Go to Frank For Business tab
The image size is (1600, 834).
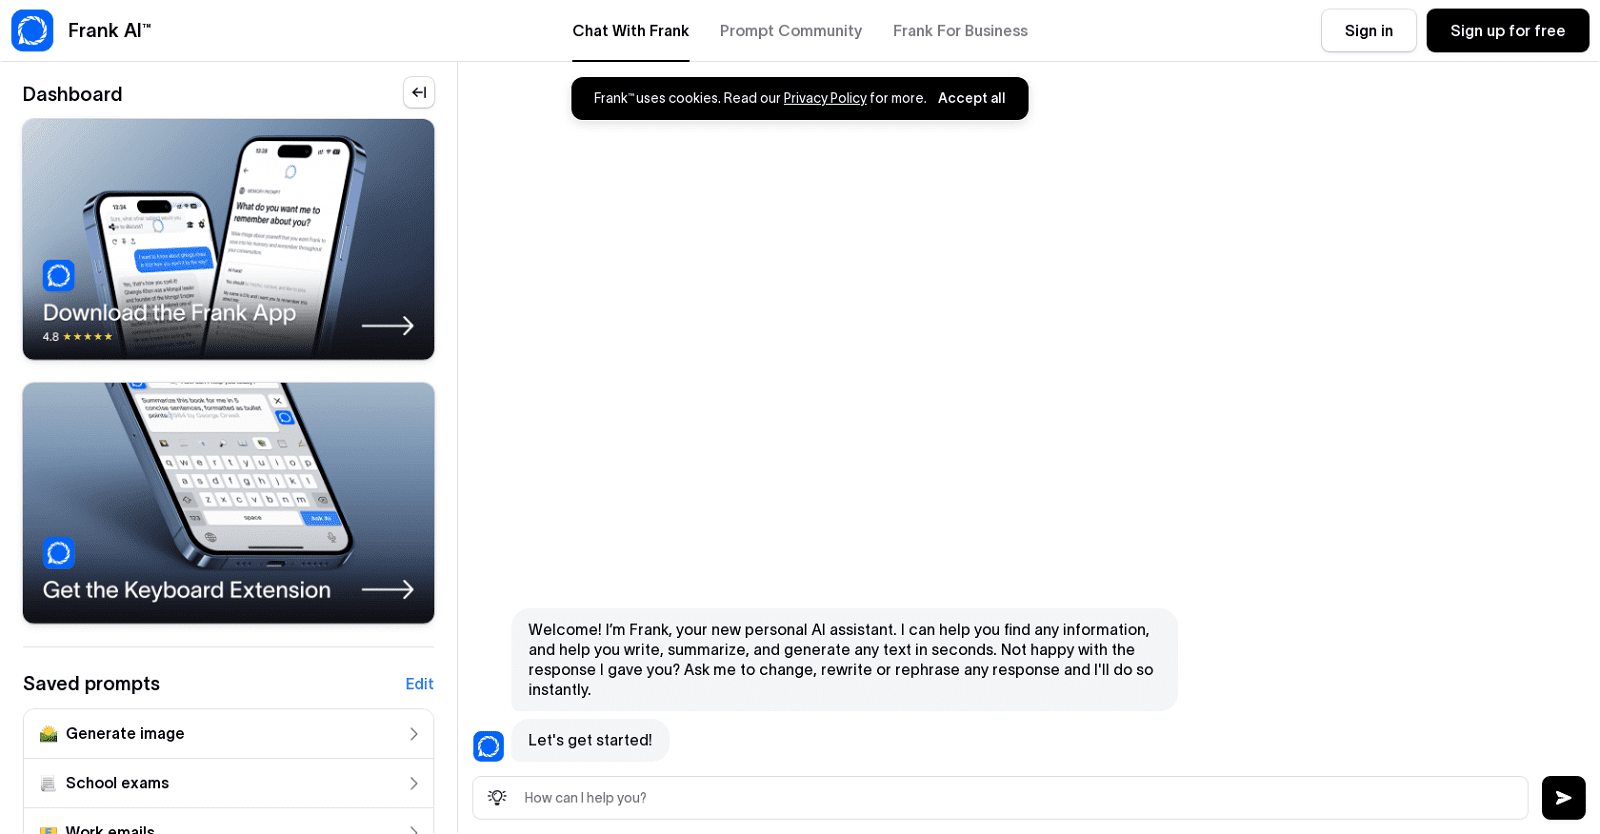(960, 31)
